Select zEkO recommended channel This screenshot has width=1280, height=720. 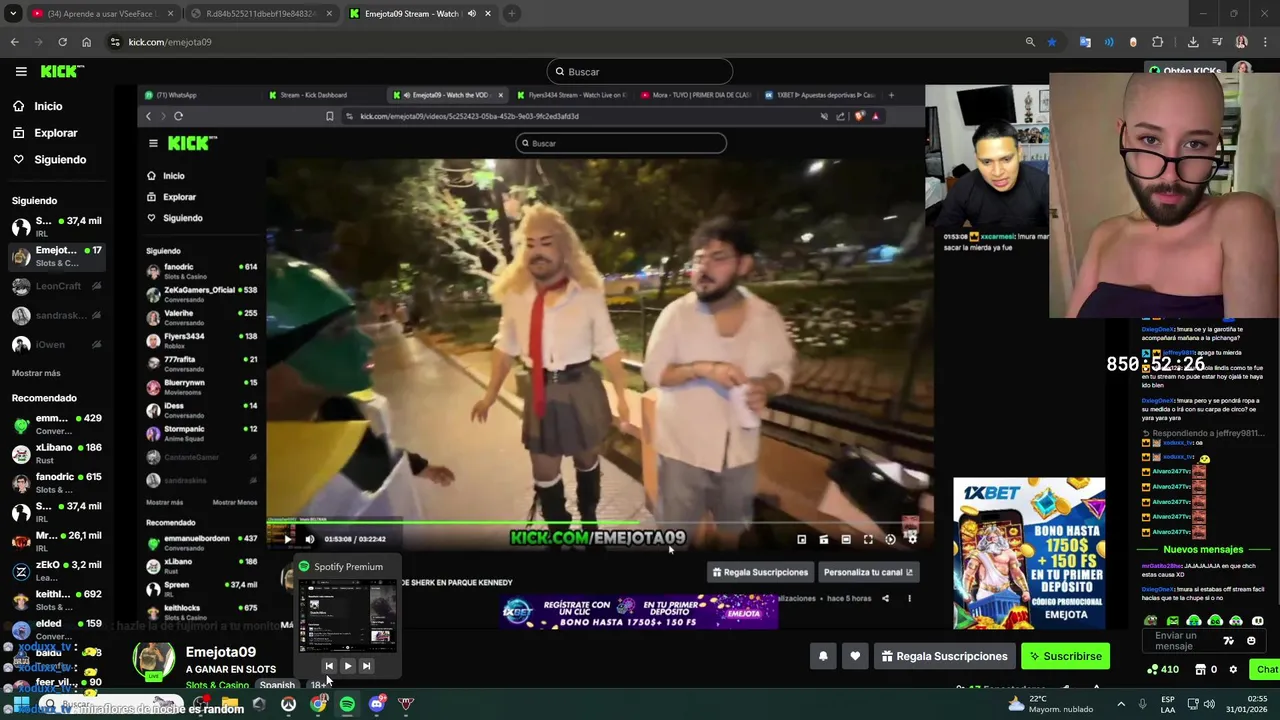57,571
